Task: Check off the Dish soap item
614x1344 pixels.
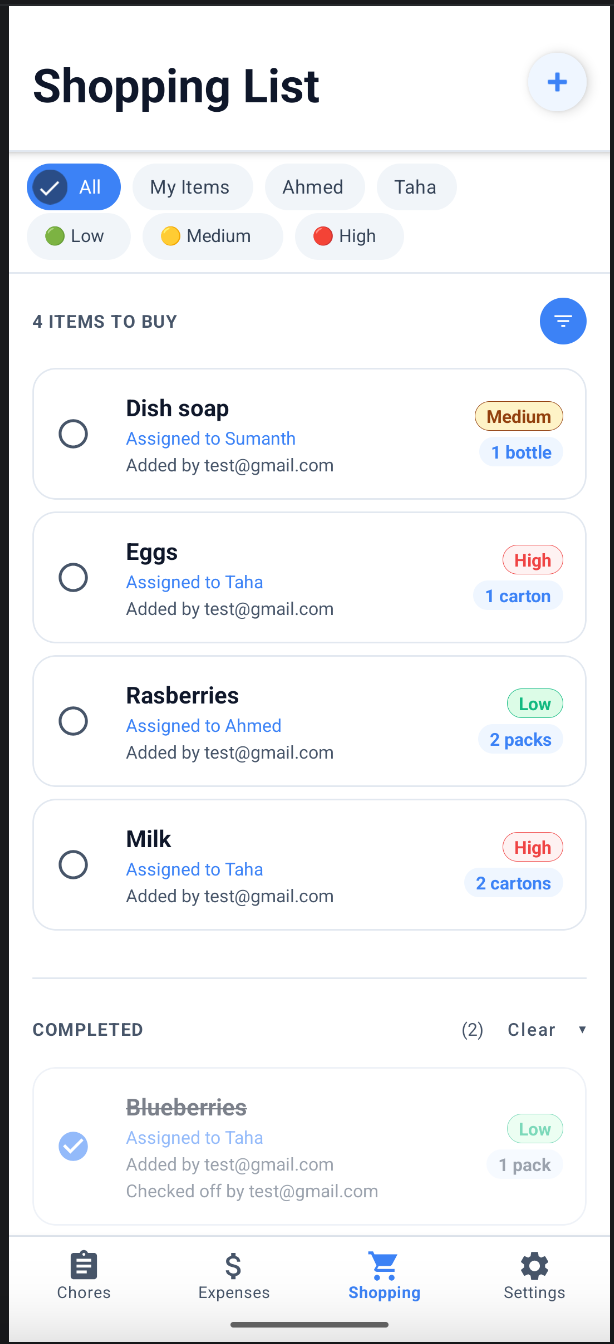Action: pyautogui.click(x=73, y=434)
